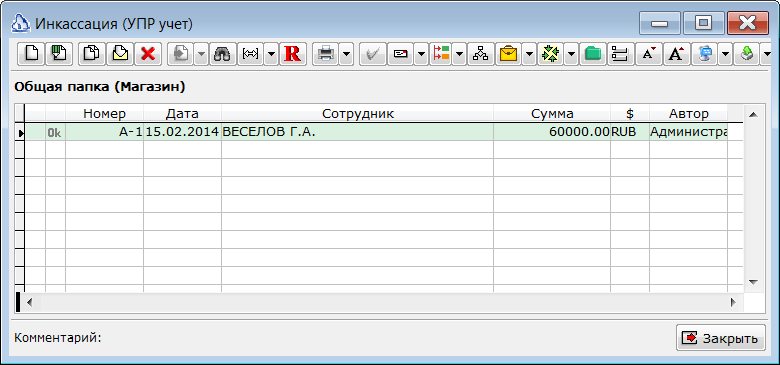Open the green folder icon
This screenshot has height=365, width=780.
tap(592, 54)
